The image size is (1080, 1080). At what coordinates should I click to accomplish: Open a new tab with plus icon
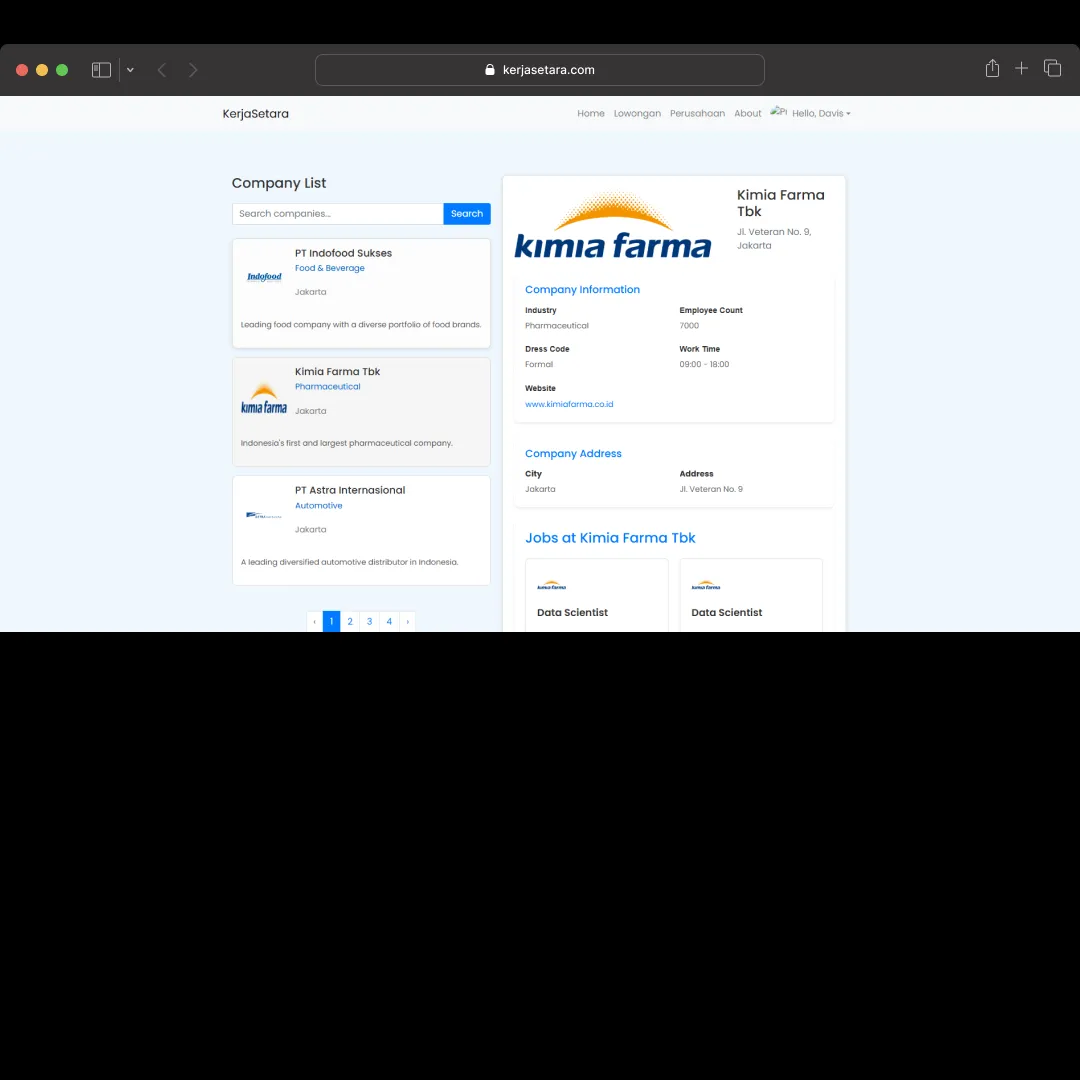point(1021,68)
